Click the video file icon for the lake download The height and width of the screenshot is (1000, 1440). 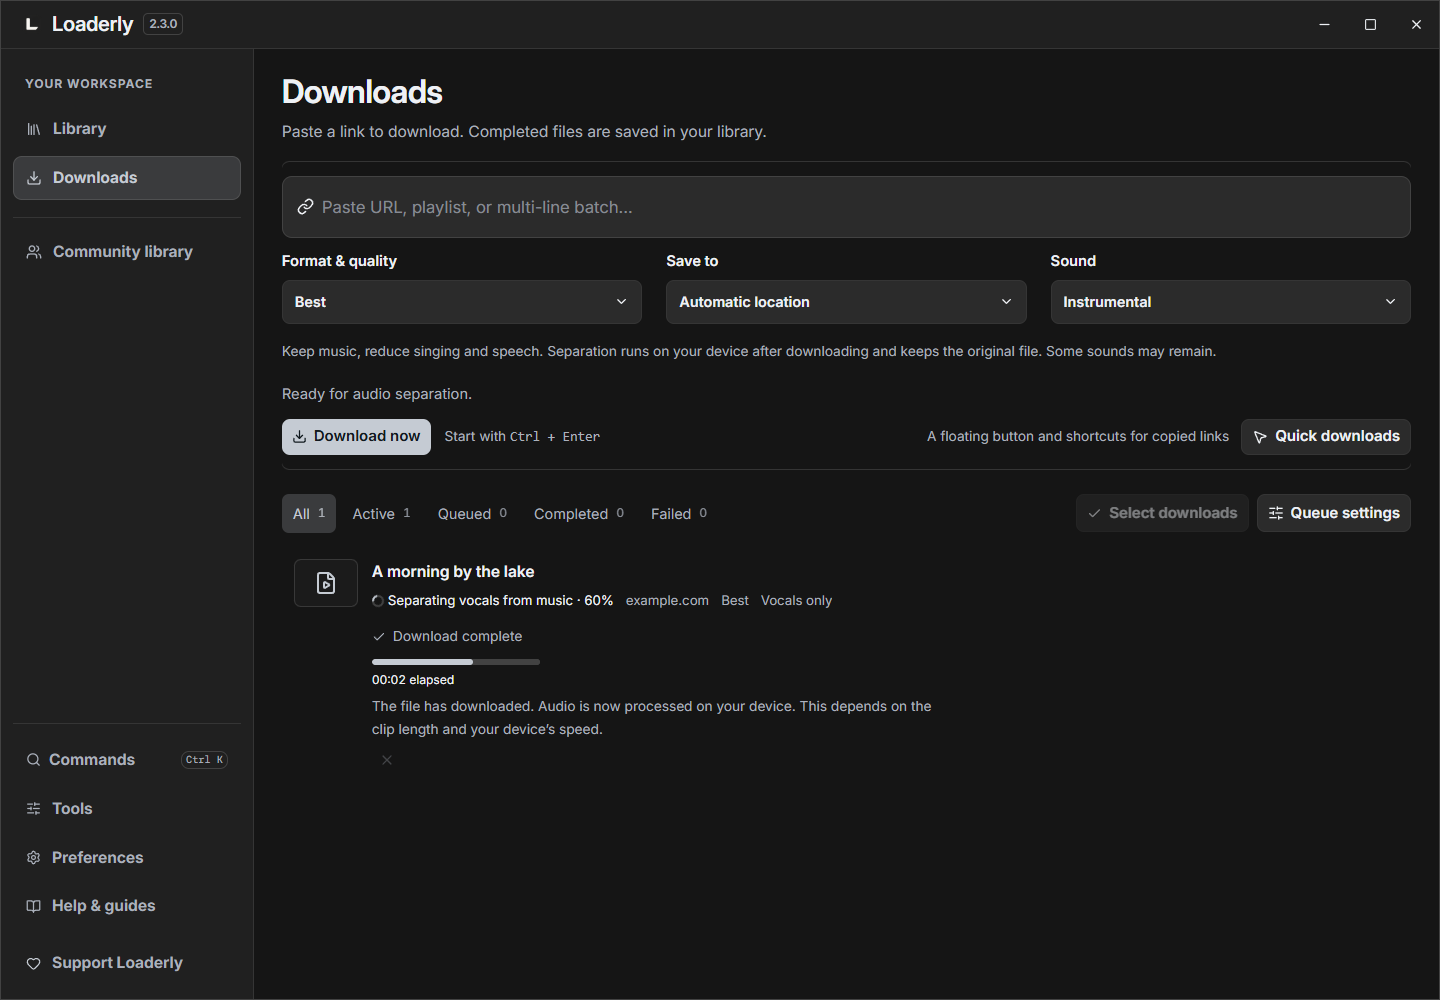tap(326, 583)
